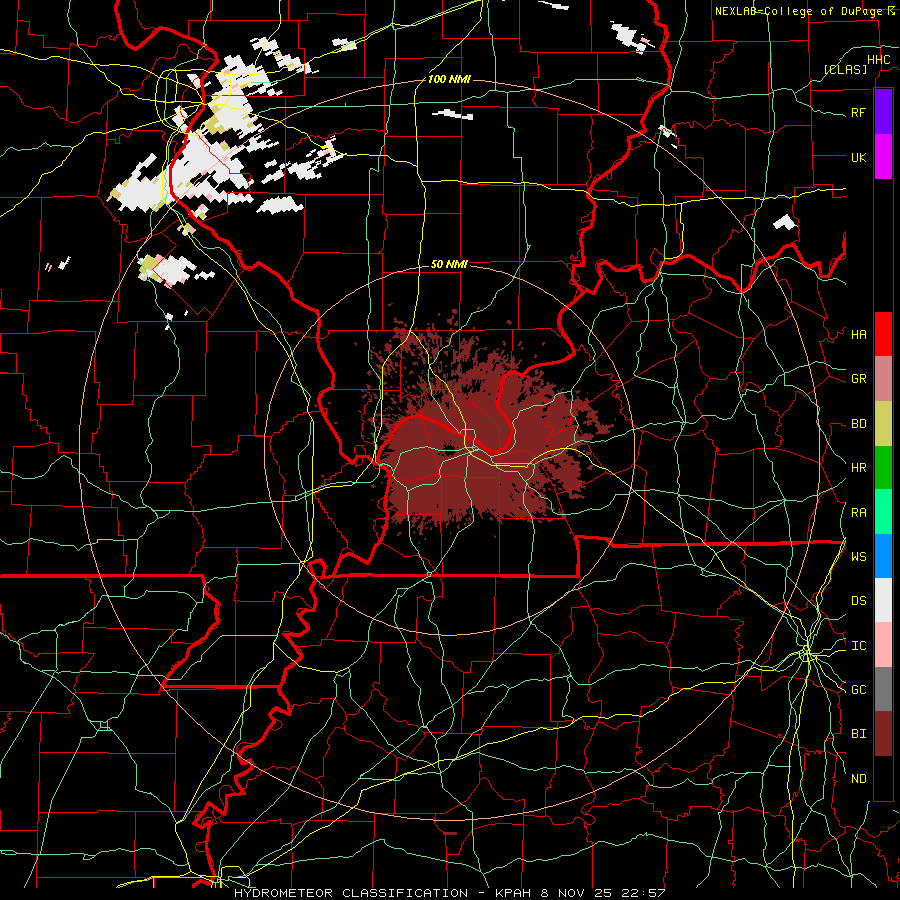Click the RF purple legend swatch
Viewport: 900px width, 900px height.
coord(883,112)
